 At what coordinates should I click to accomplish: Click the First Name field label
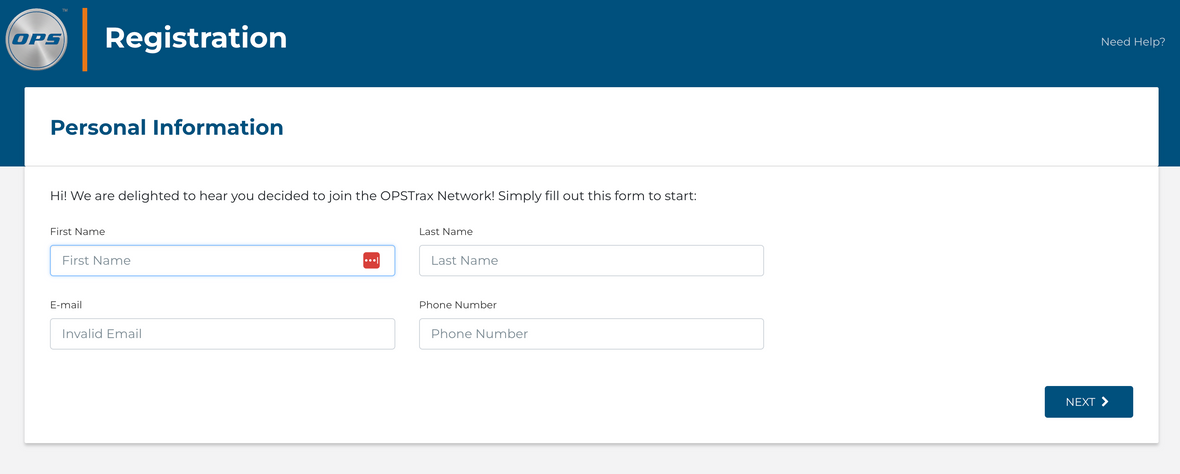77,232
